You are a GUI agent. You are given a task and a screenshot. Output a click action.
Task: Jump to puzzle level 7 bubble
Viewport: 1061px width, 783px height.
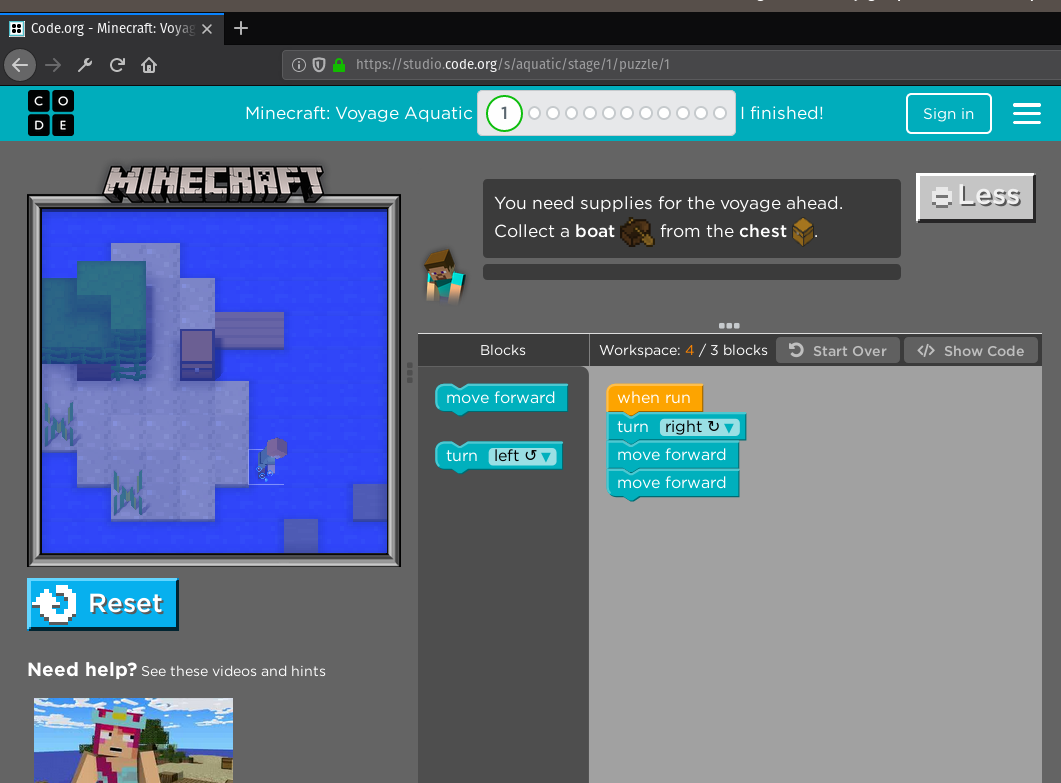[627, 113]
